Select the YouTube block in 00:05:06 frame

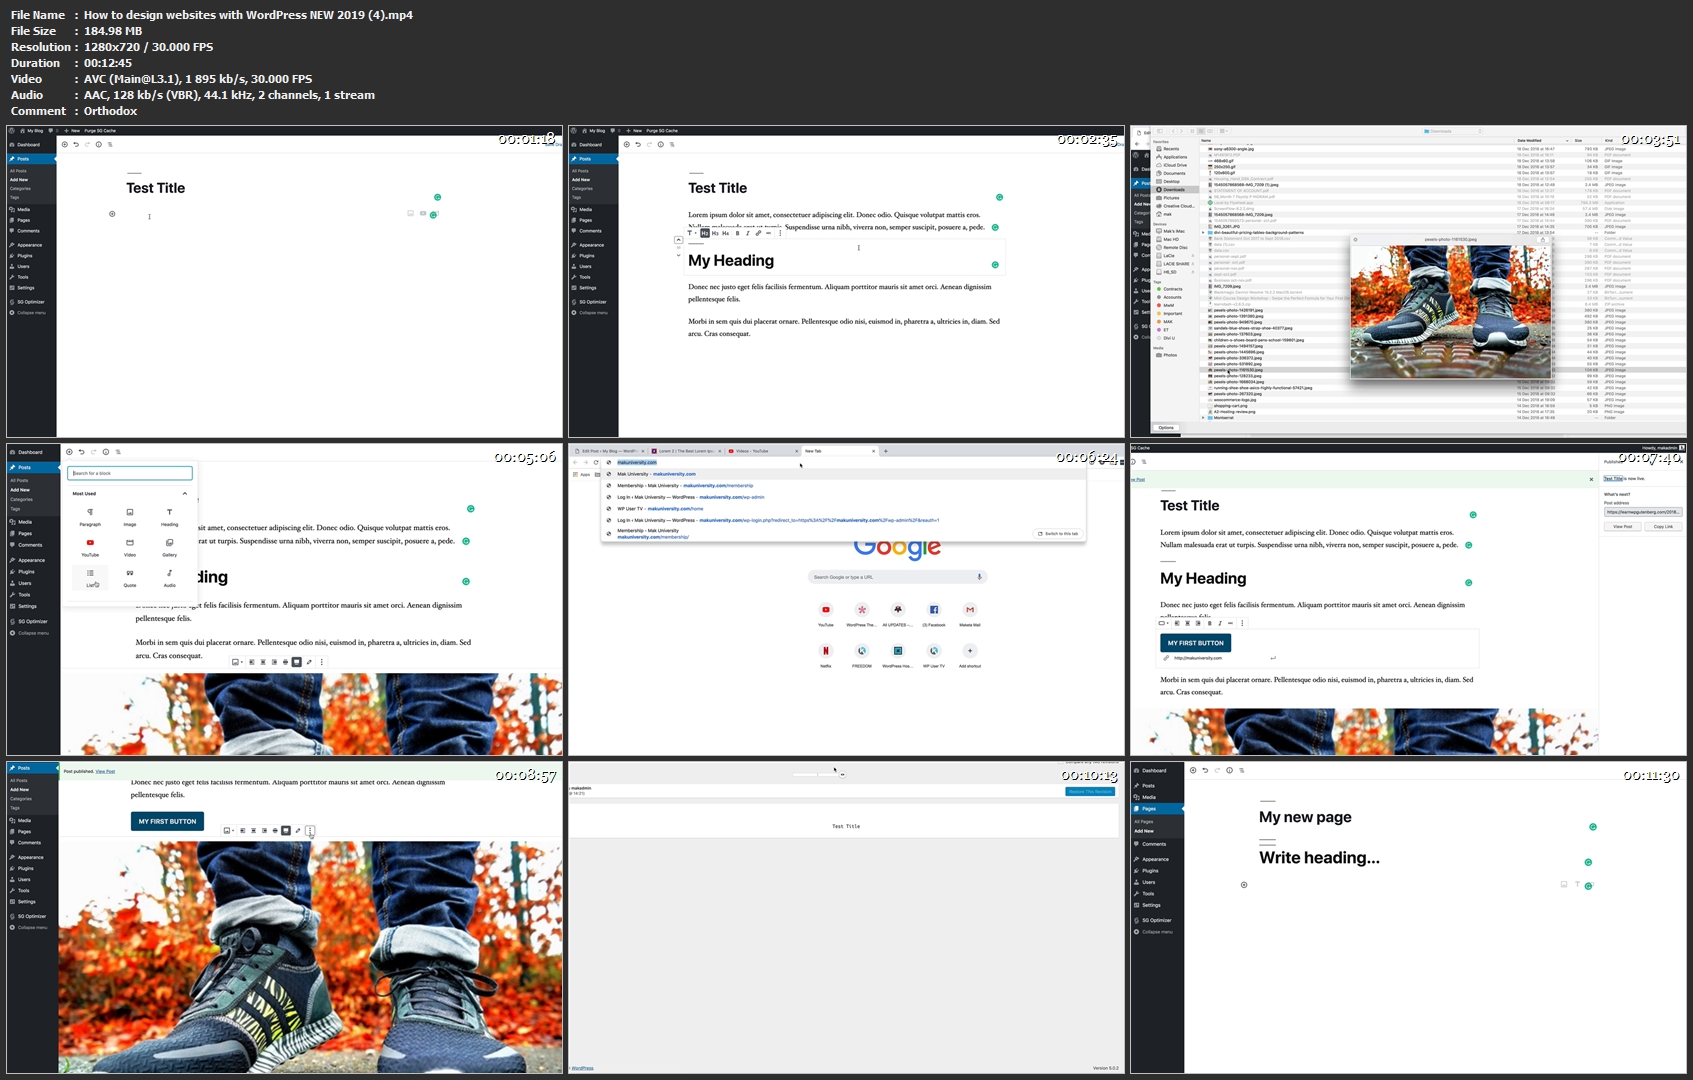click(90, 547)
